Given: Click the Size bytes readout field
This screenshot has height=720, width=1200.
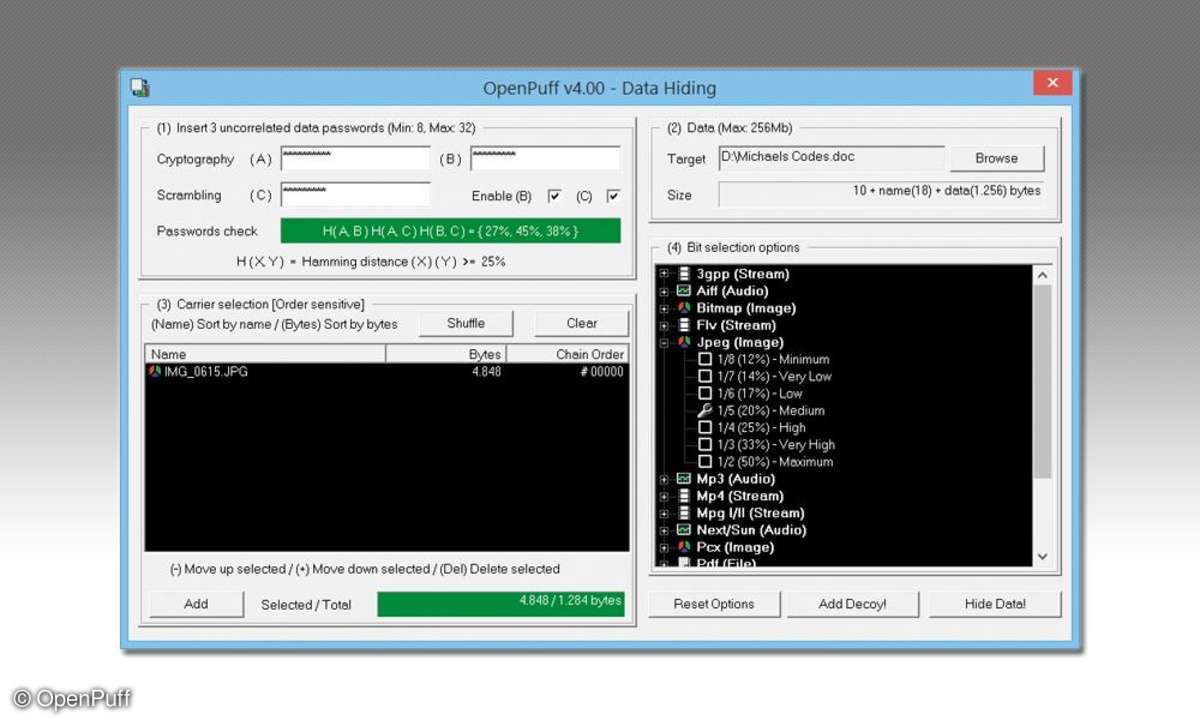Looking at the screenshot, I should coord(881,193).
